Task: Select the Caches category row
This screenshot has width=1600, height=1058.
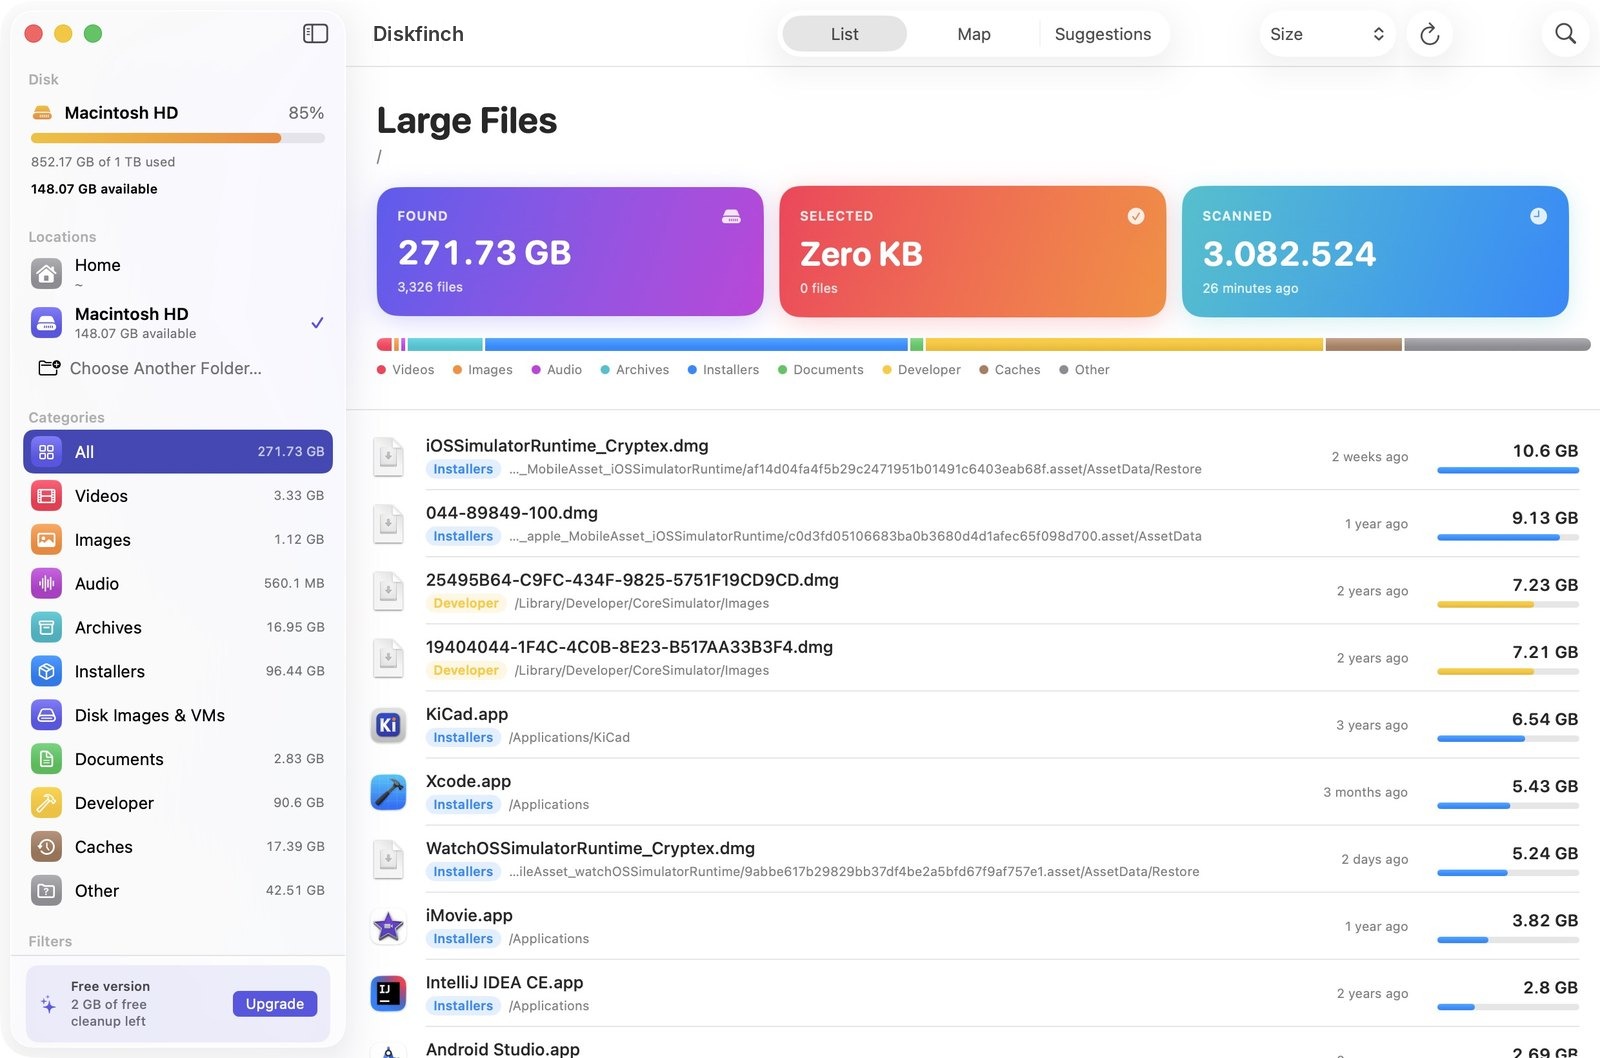Action: [x=178, y=847]
